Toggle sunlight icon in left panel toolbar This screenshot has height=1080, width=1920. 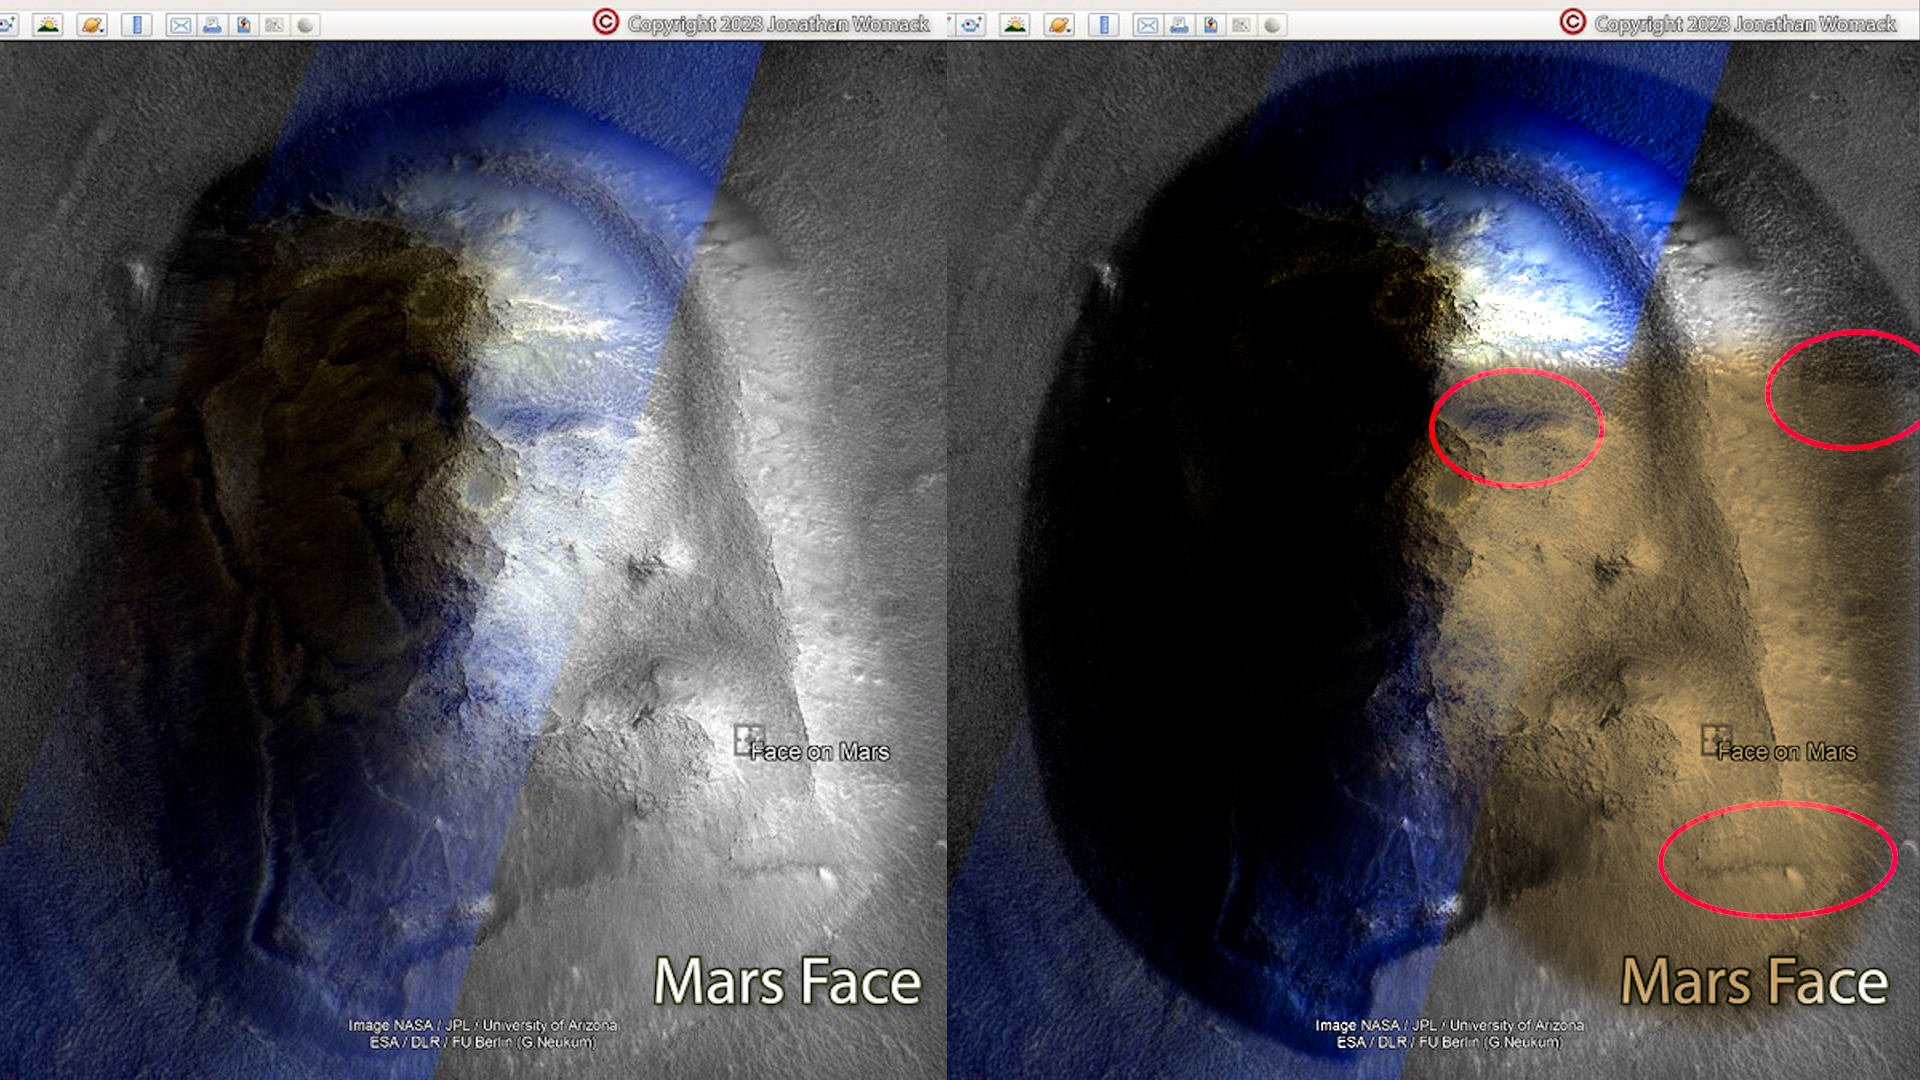point(48,25)
